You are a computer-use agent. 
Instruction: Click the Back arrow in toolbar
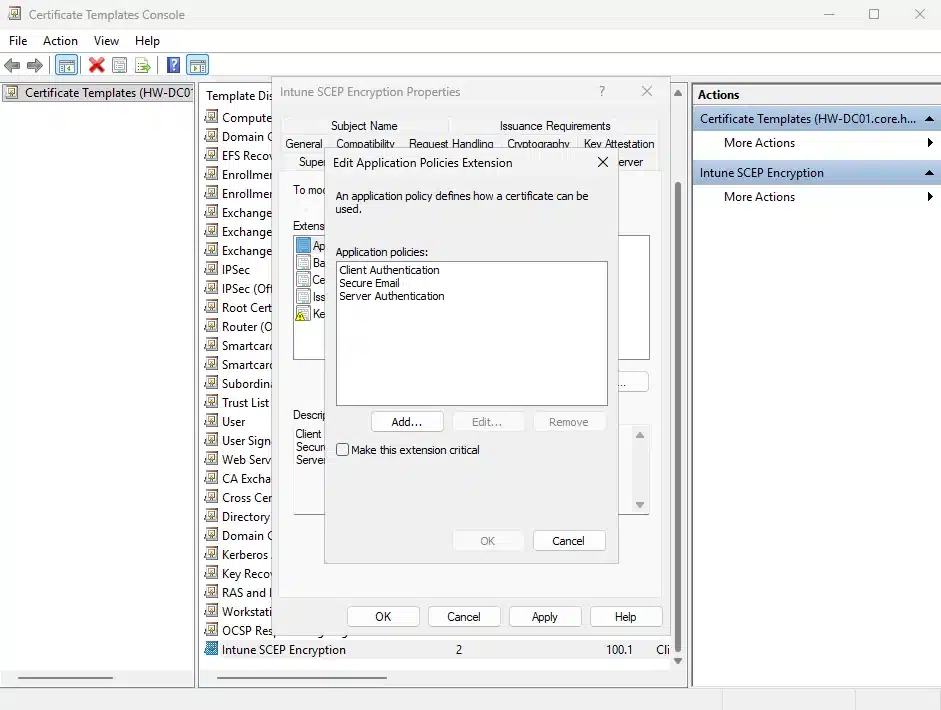point(12,66)
